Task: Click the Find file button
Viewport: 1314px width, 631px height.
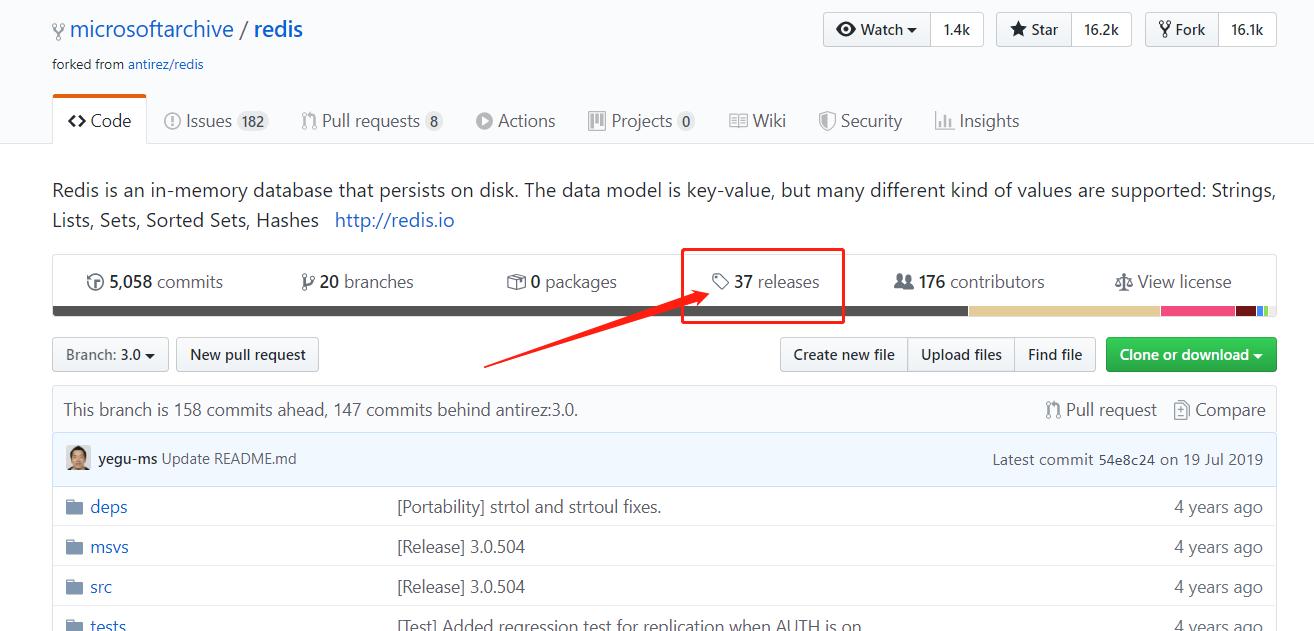Action: point(1055,354)
